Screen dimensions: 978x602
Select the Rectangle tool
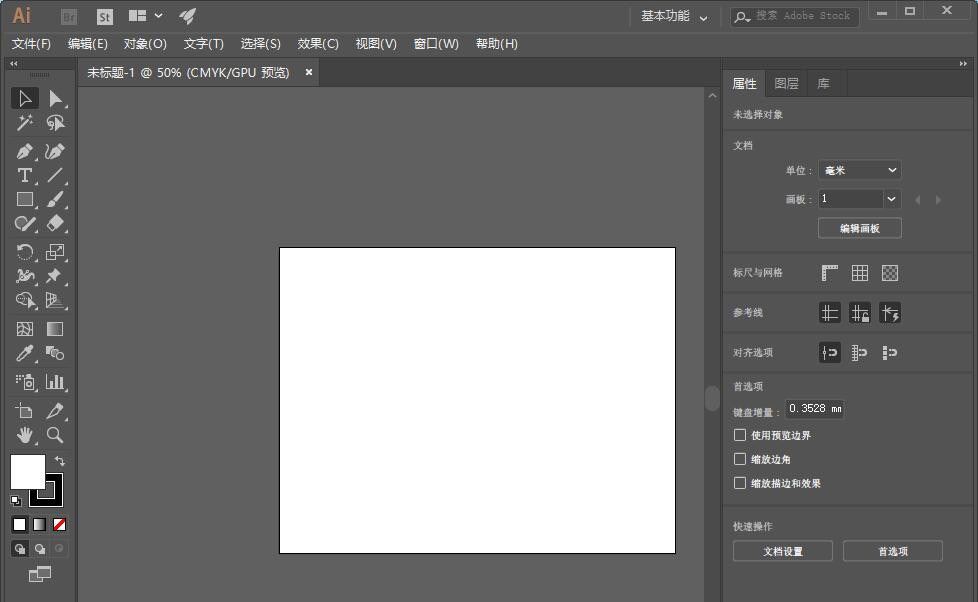[25, 199]
